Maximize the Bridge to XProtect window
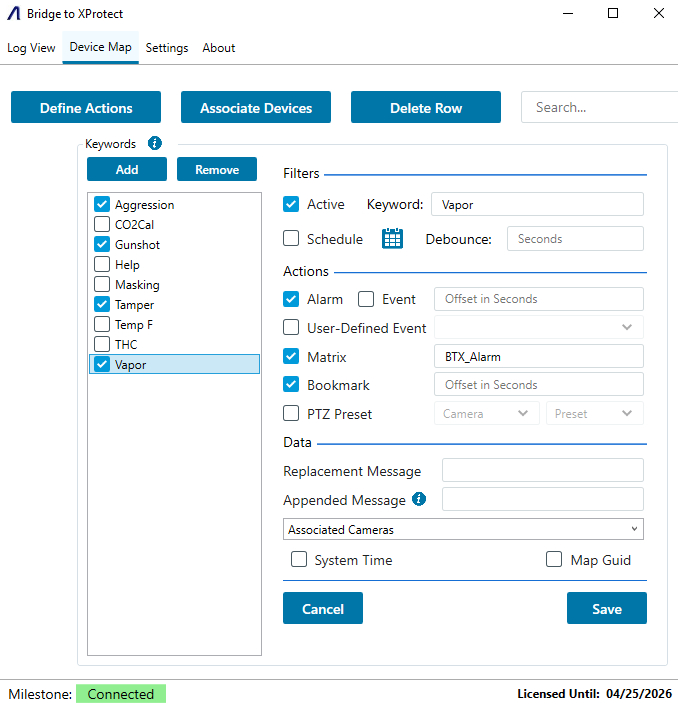Viewport: 678px width, 704px height. [613, 13]
